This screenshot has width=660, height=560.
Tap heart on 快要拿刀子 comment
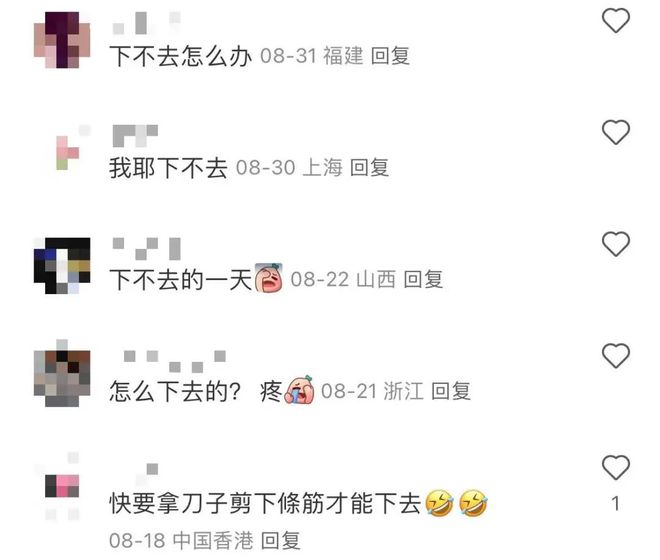tap(616, 467)
